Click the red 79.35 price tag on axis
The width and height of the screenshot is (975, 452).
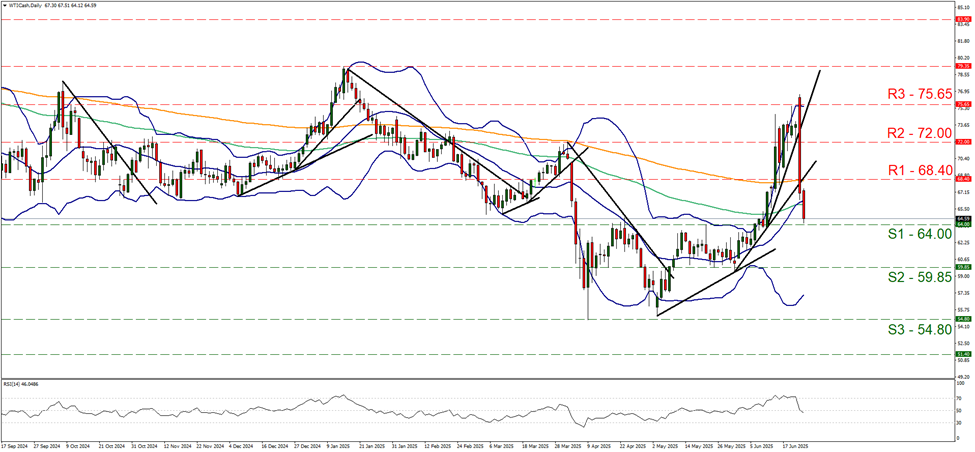pos(961,67)
